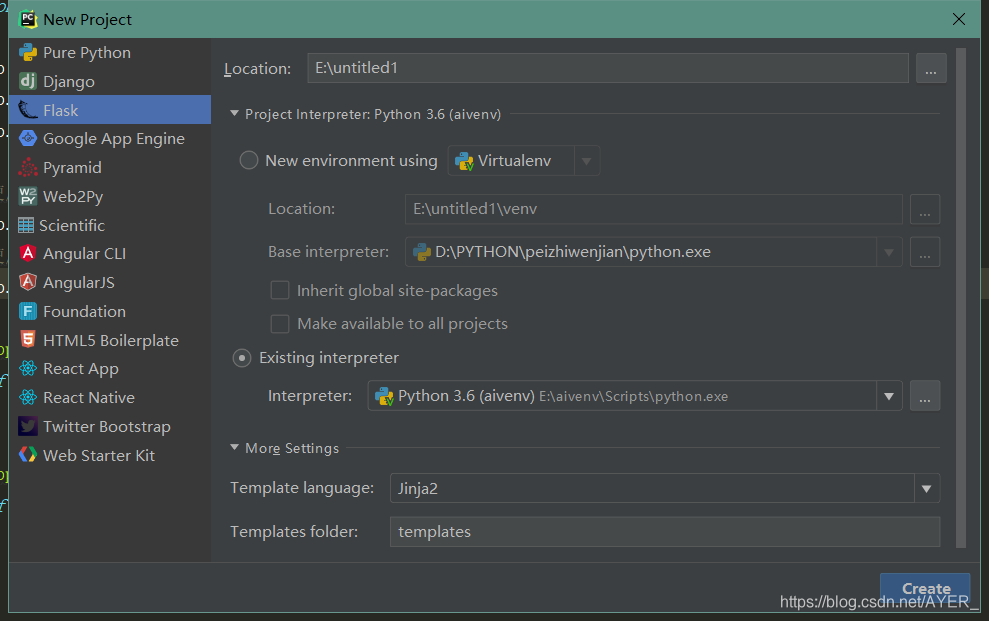Click Base interpreter python.exe combo box
Image resolution: width=989 pixels, height=621 pixels.
point(653,252)
